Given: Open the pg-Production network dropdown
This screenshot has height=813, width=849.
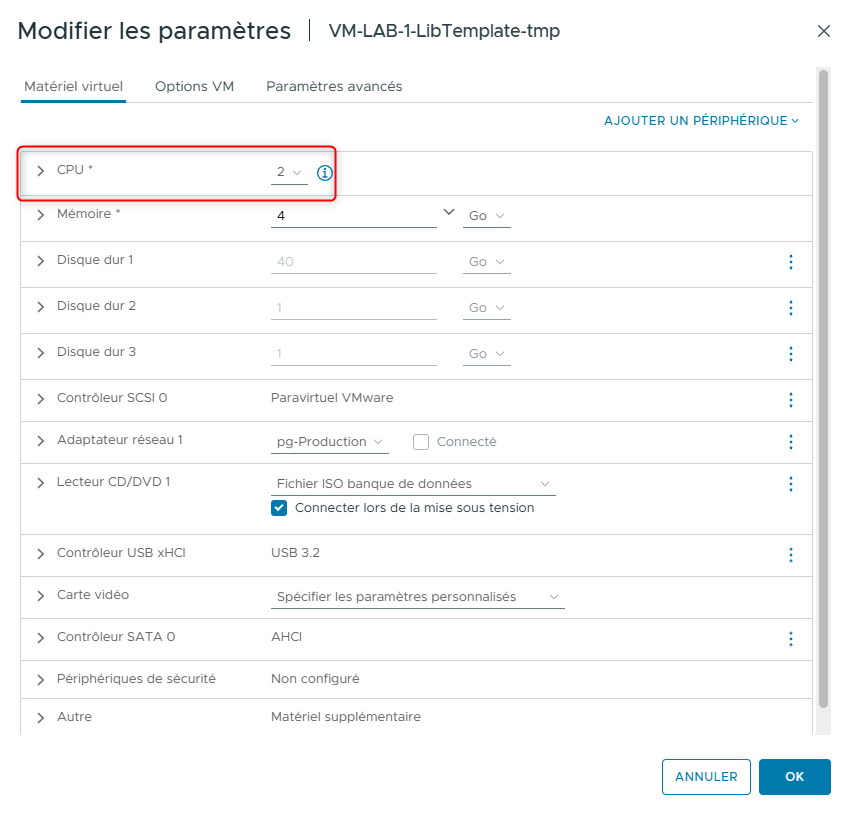Looking at the screenshot, I should pos(330,442).
